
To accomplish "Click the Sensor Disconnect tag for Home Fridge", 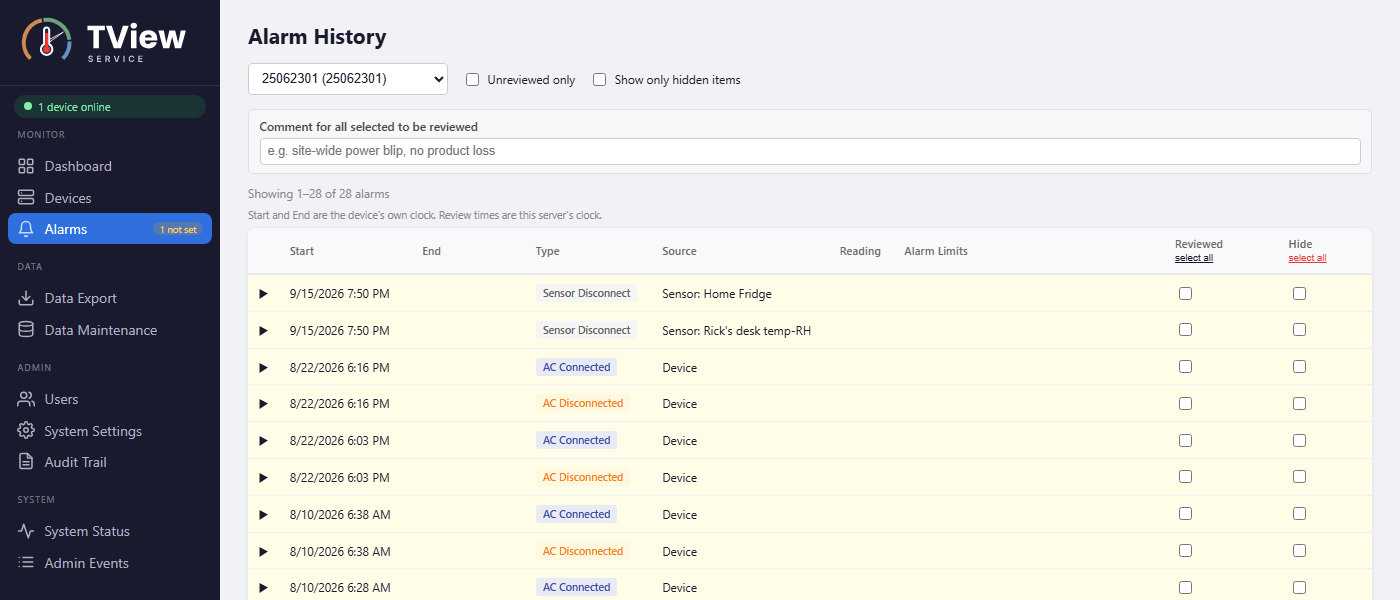I will coord(586,294).
